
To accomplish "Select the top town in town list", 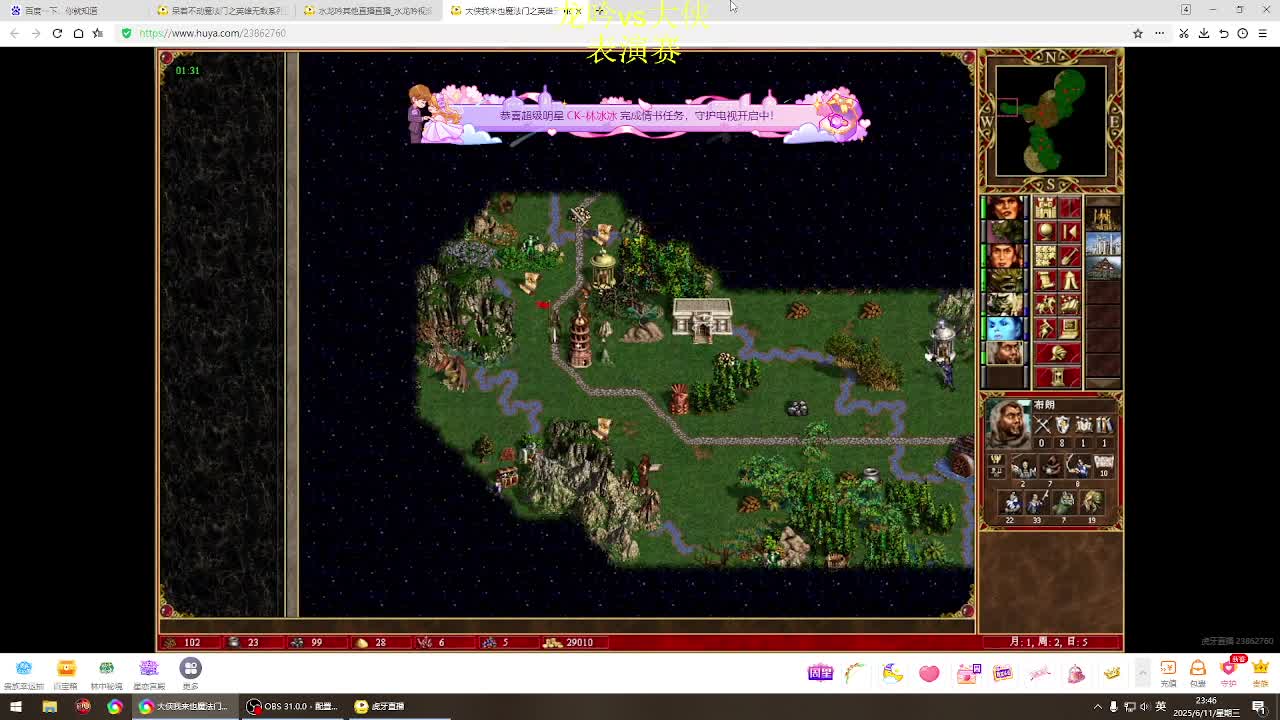I will [1103, 218].
